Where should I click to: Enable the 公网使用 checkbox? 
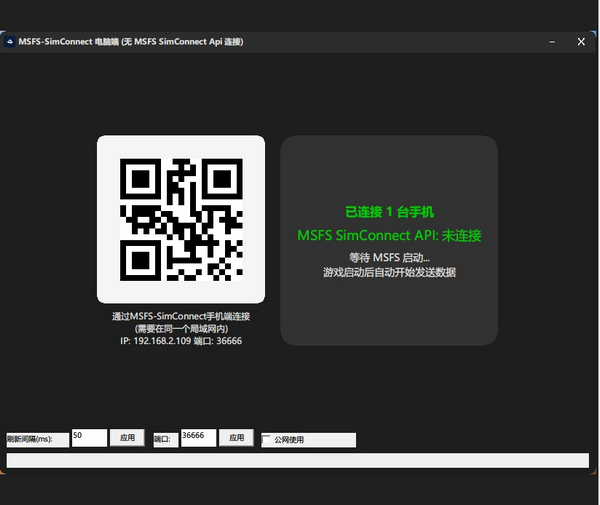266,440
